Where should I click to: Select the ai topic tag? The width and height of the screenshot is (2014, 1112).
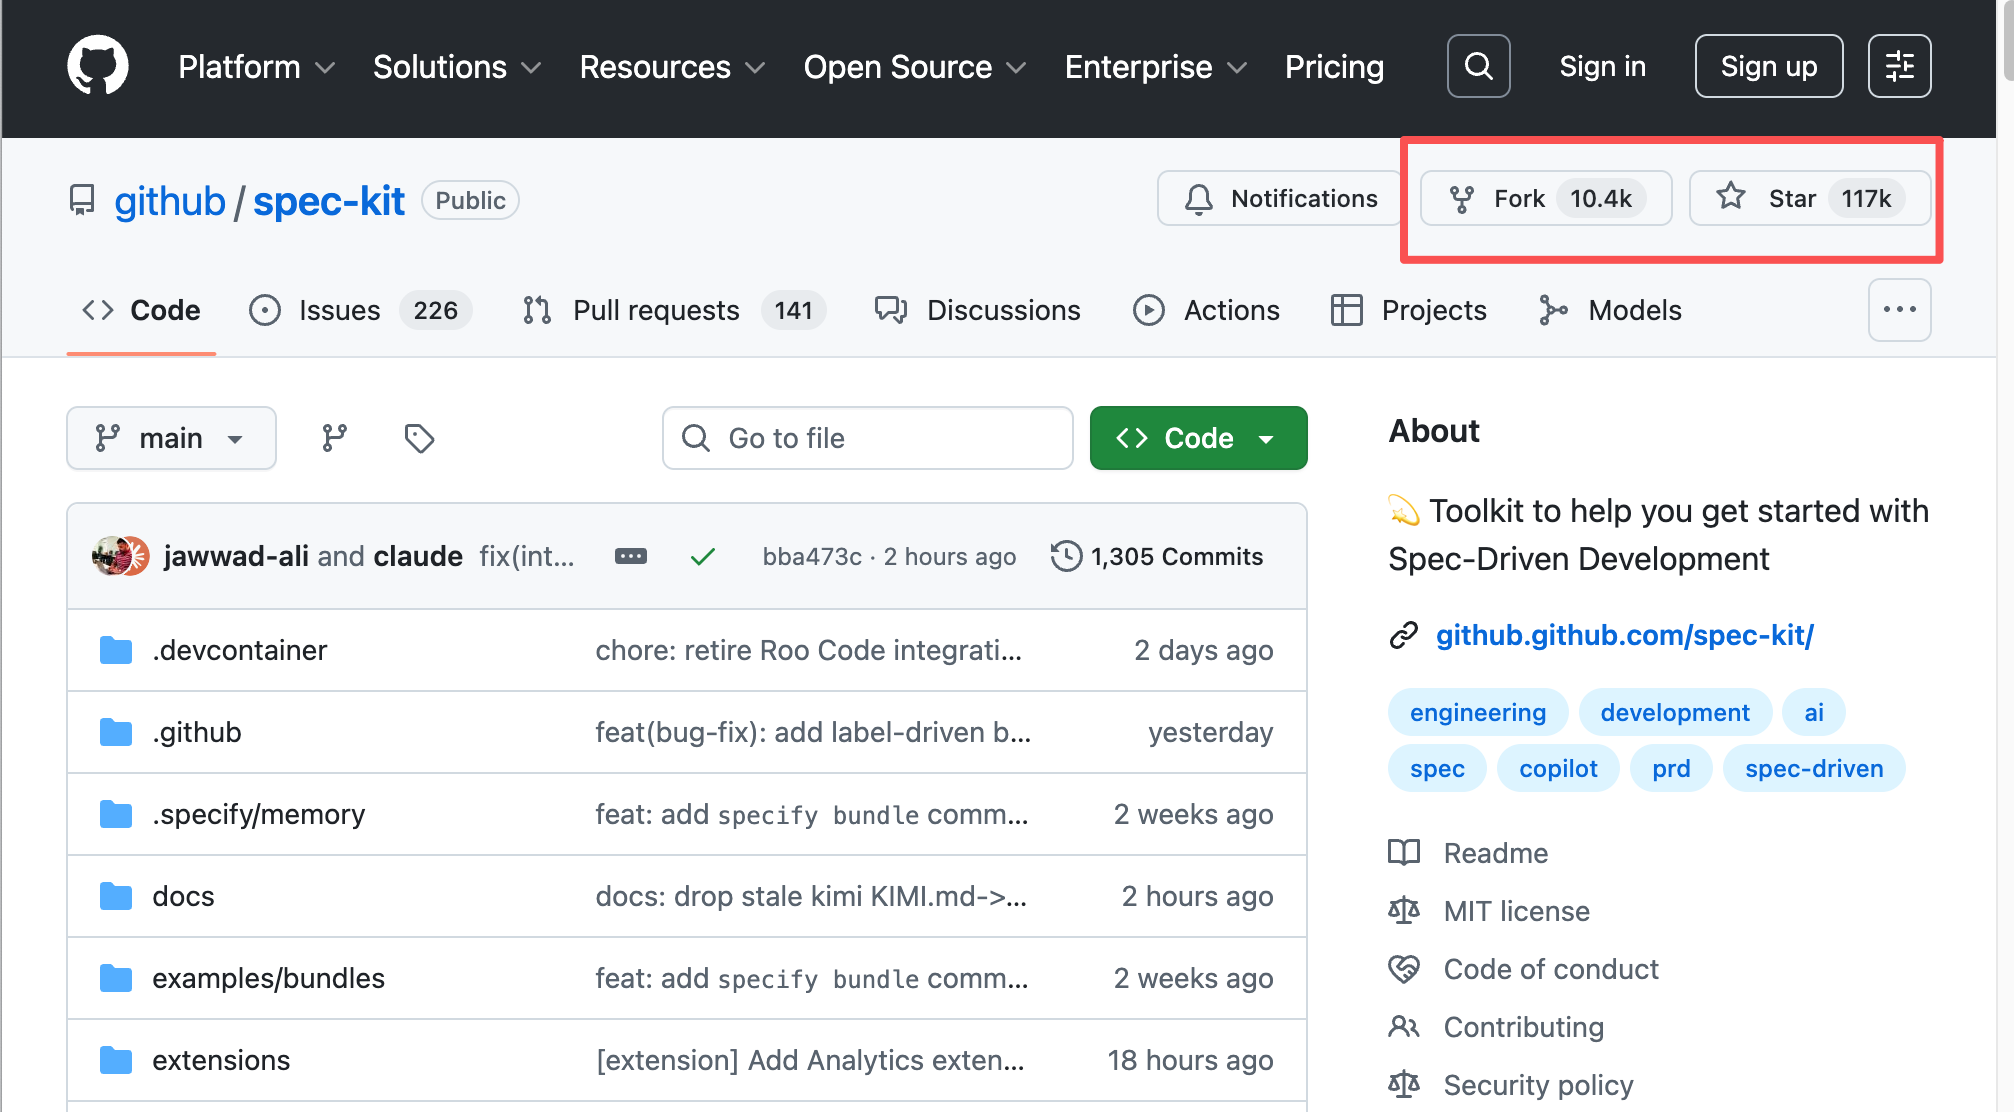(x=1814, y=712)
